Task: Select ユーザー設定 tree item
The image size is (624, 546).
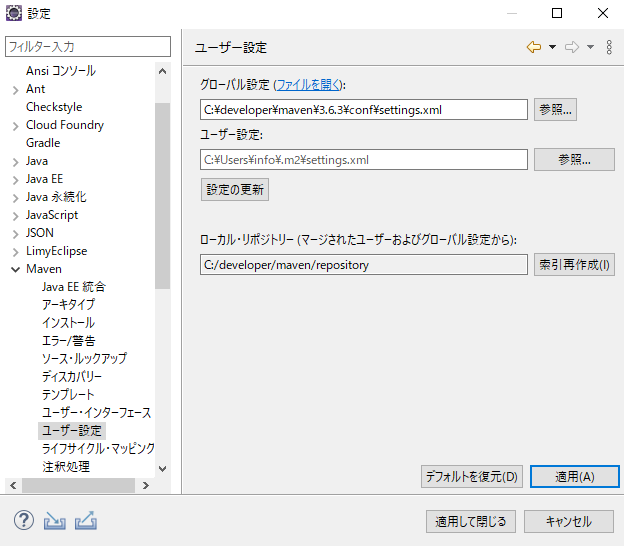Action: pyautogui.click(x=72, y=431)
